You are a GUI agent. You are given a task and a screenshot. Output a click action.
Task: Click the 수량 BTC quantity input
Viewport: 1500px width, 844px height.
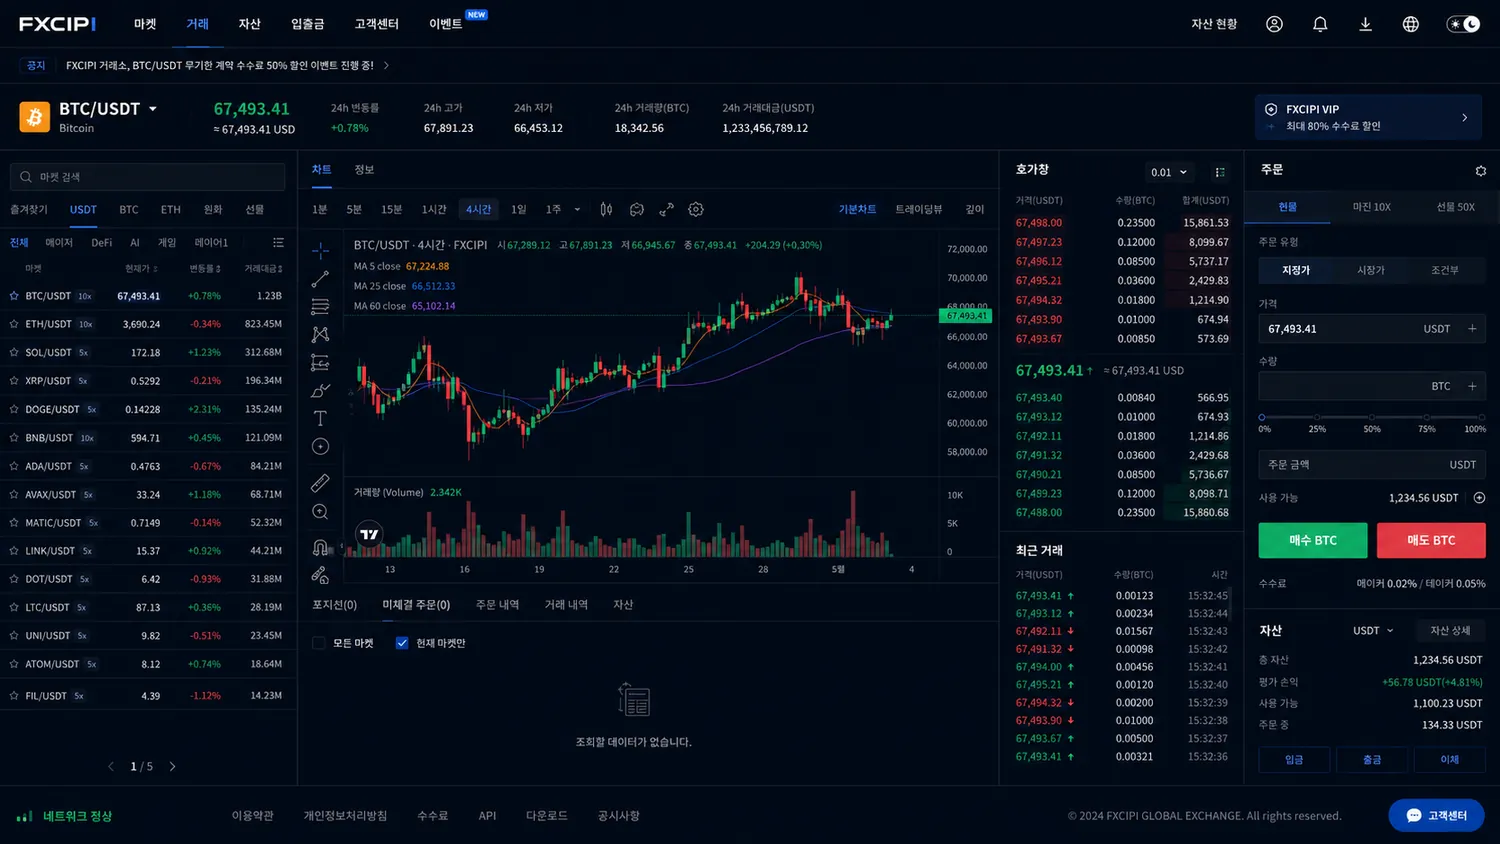tap(1372, 386)
